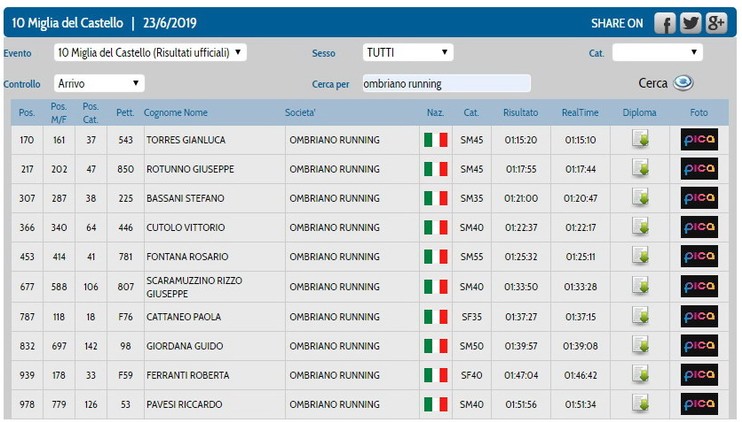Viewport: 742px width, 422px height.
Task: Click the Cerca search eye icon
Action: tap(683, 83)
